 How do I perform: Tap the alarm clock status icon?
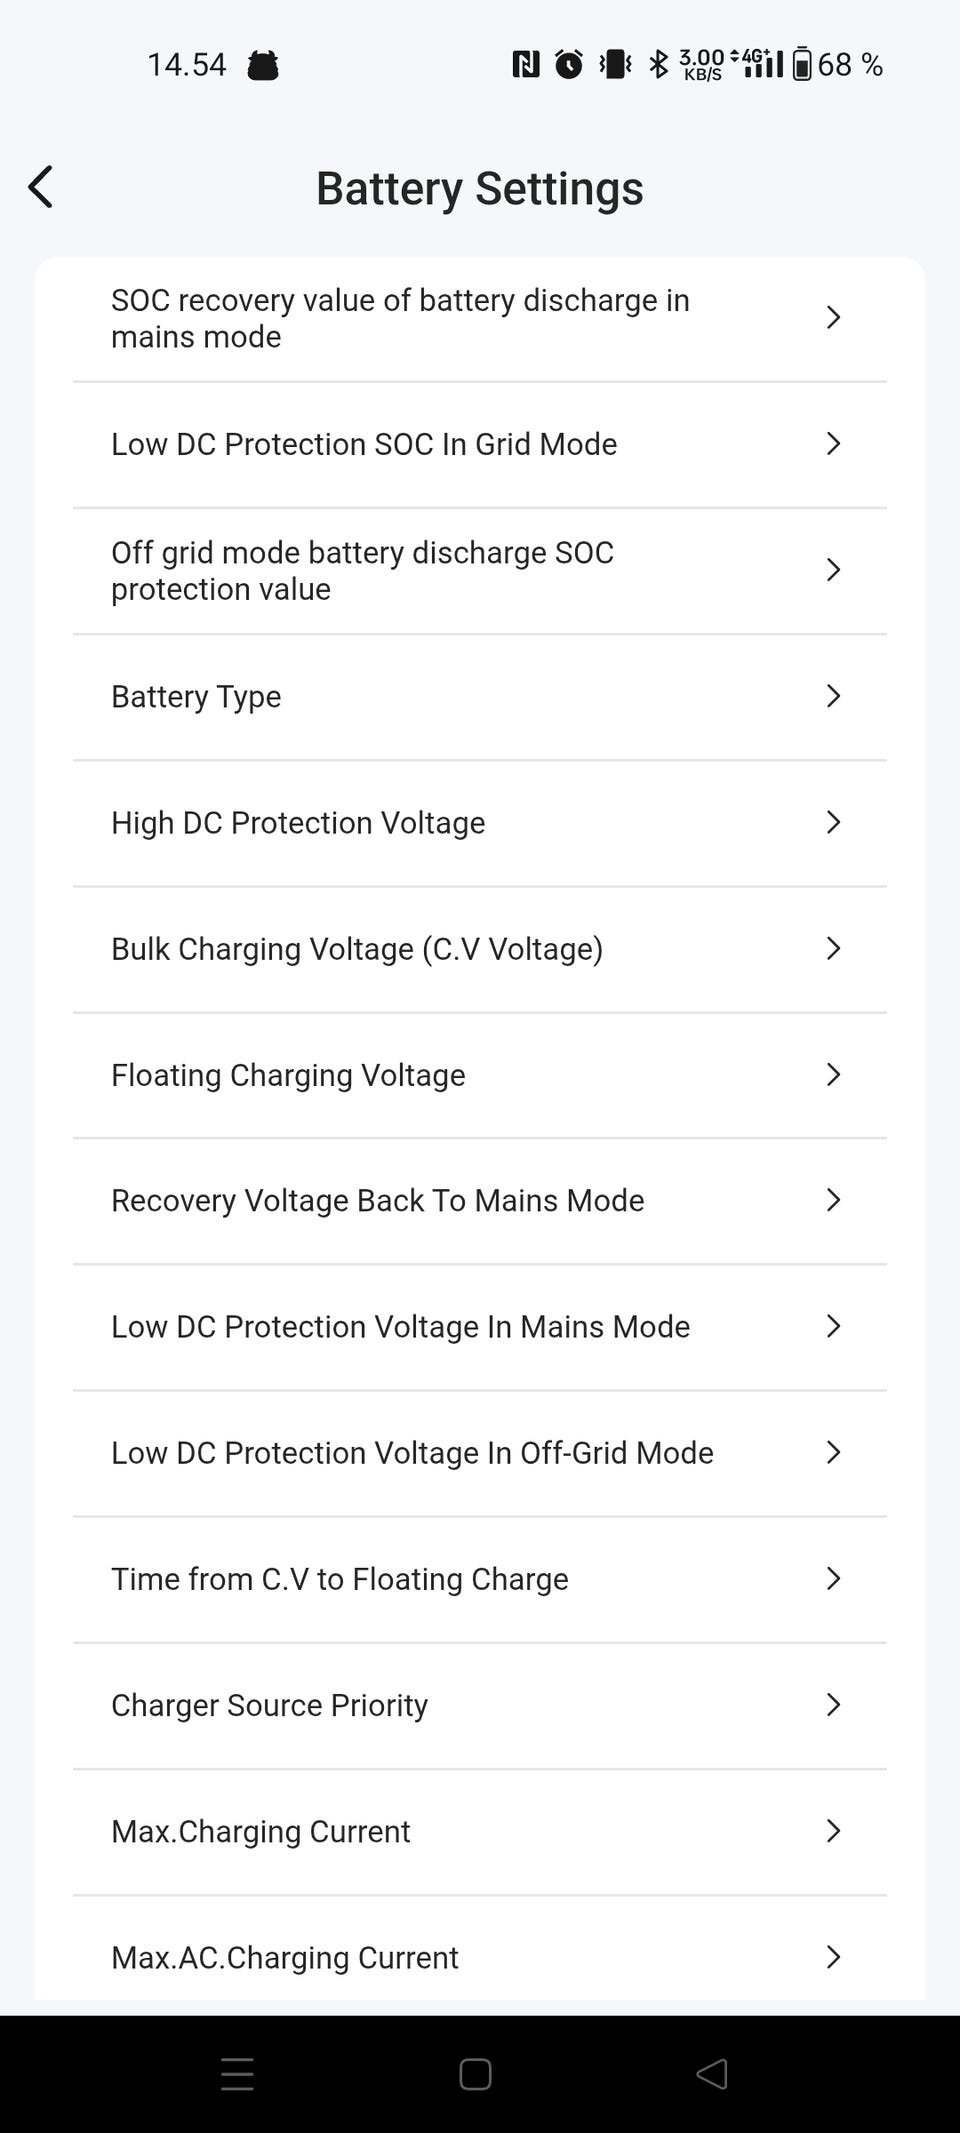(569, 65)
